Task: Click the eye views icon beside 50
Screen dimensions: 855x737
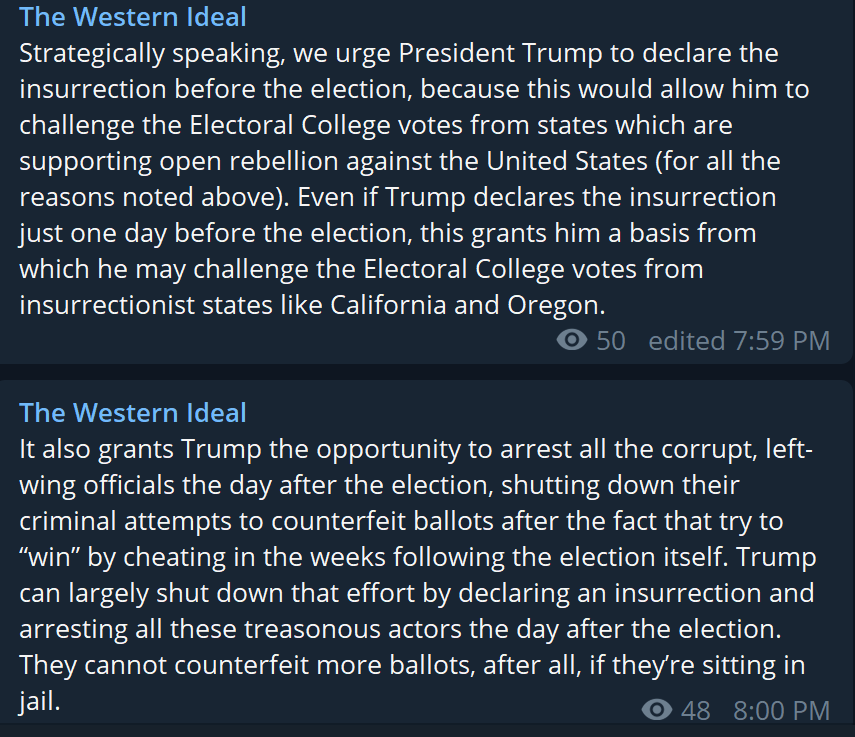Action: [571, 341]
